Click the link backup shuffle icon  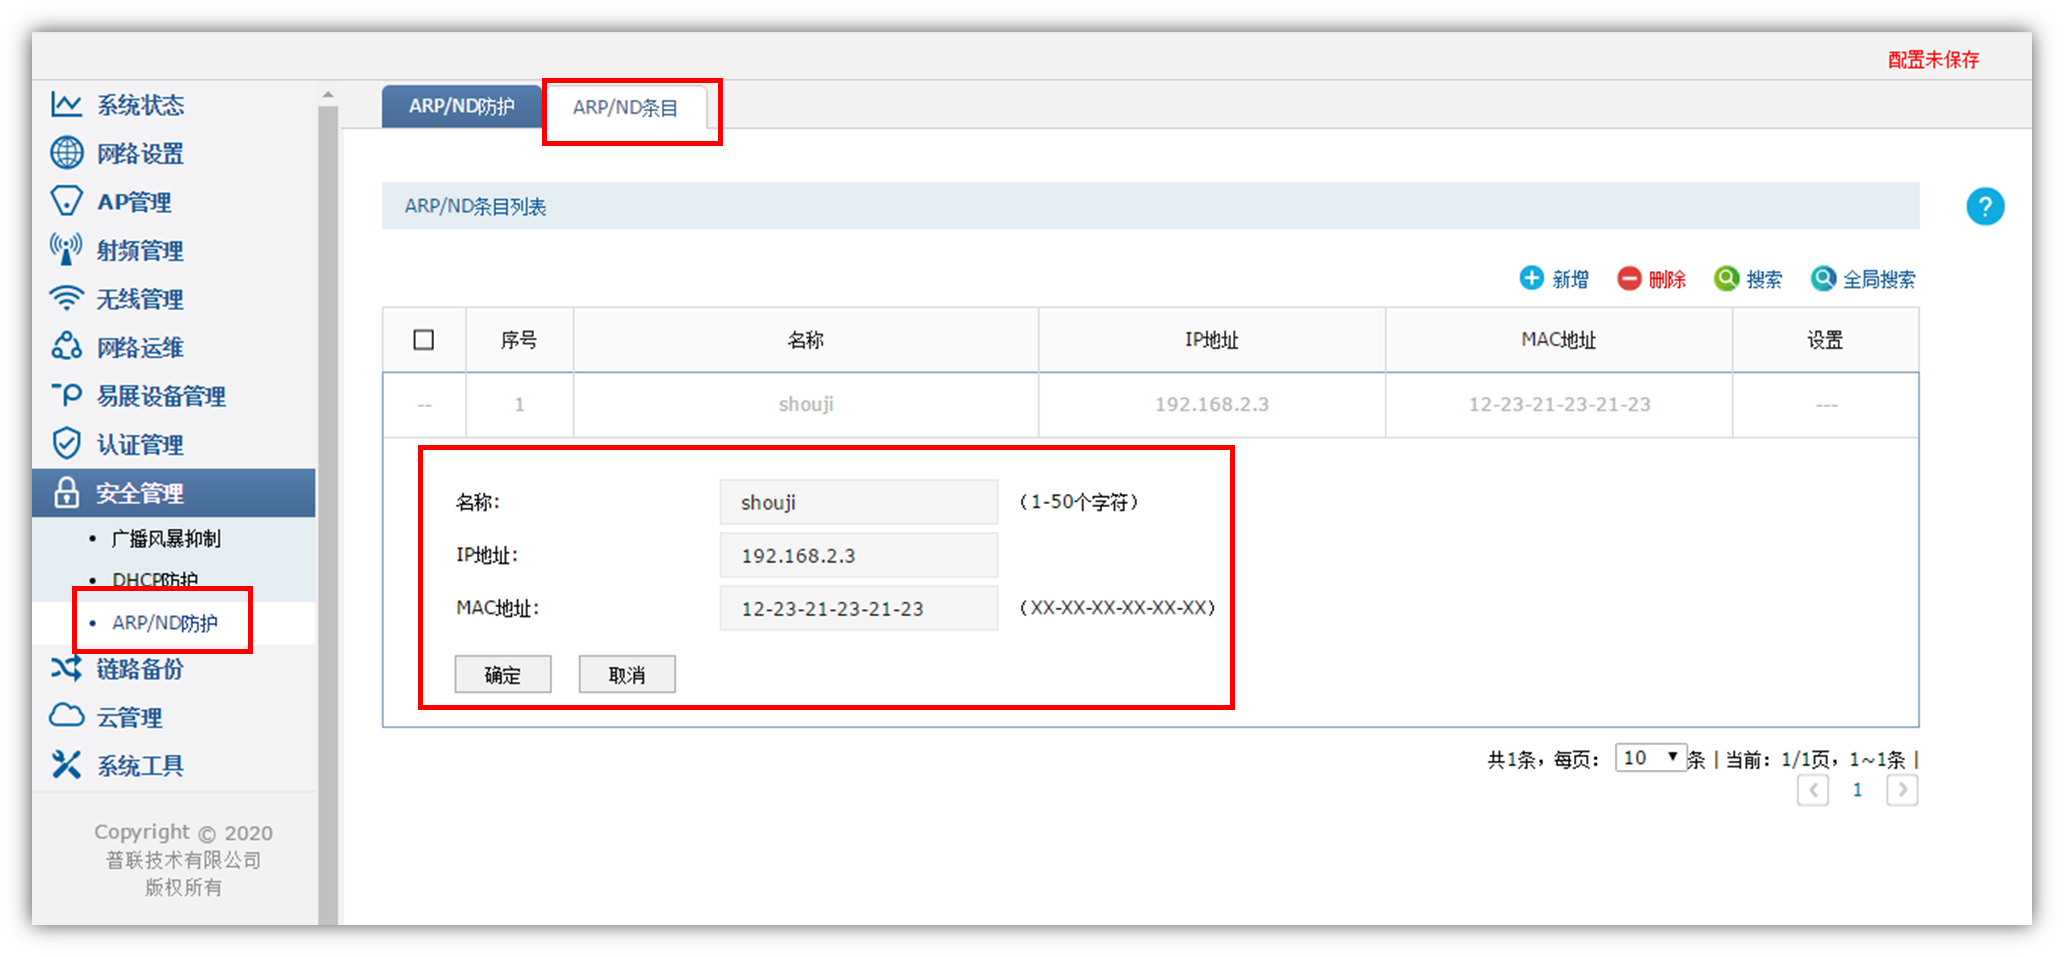(x=66, y=668)
